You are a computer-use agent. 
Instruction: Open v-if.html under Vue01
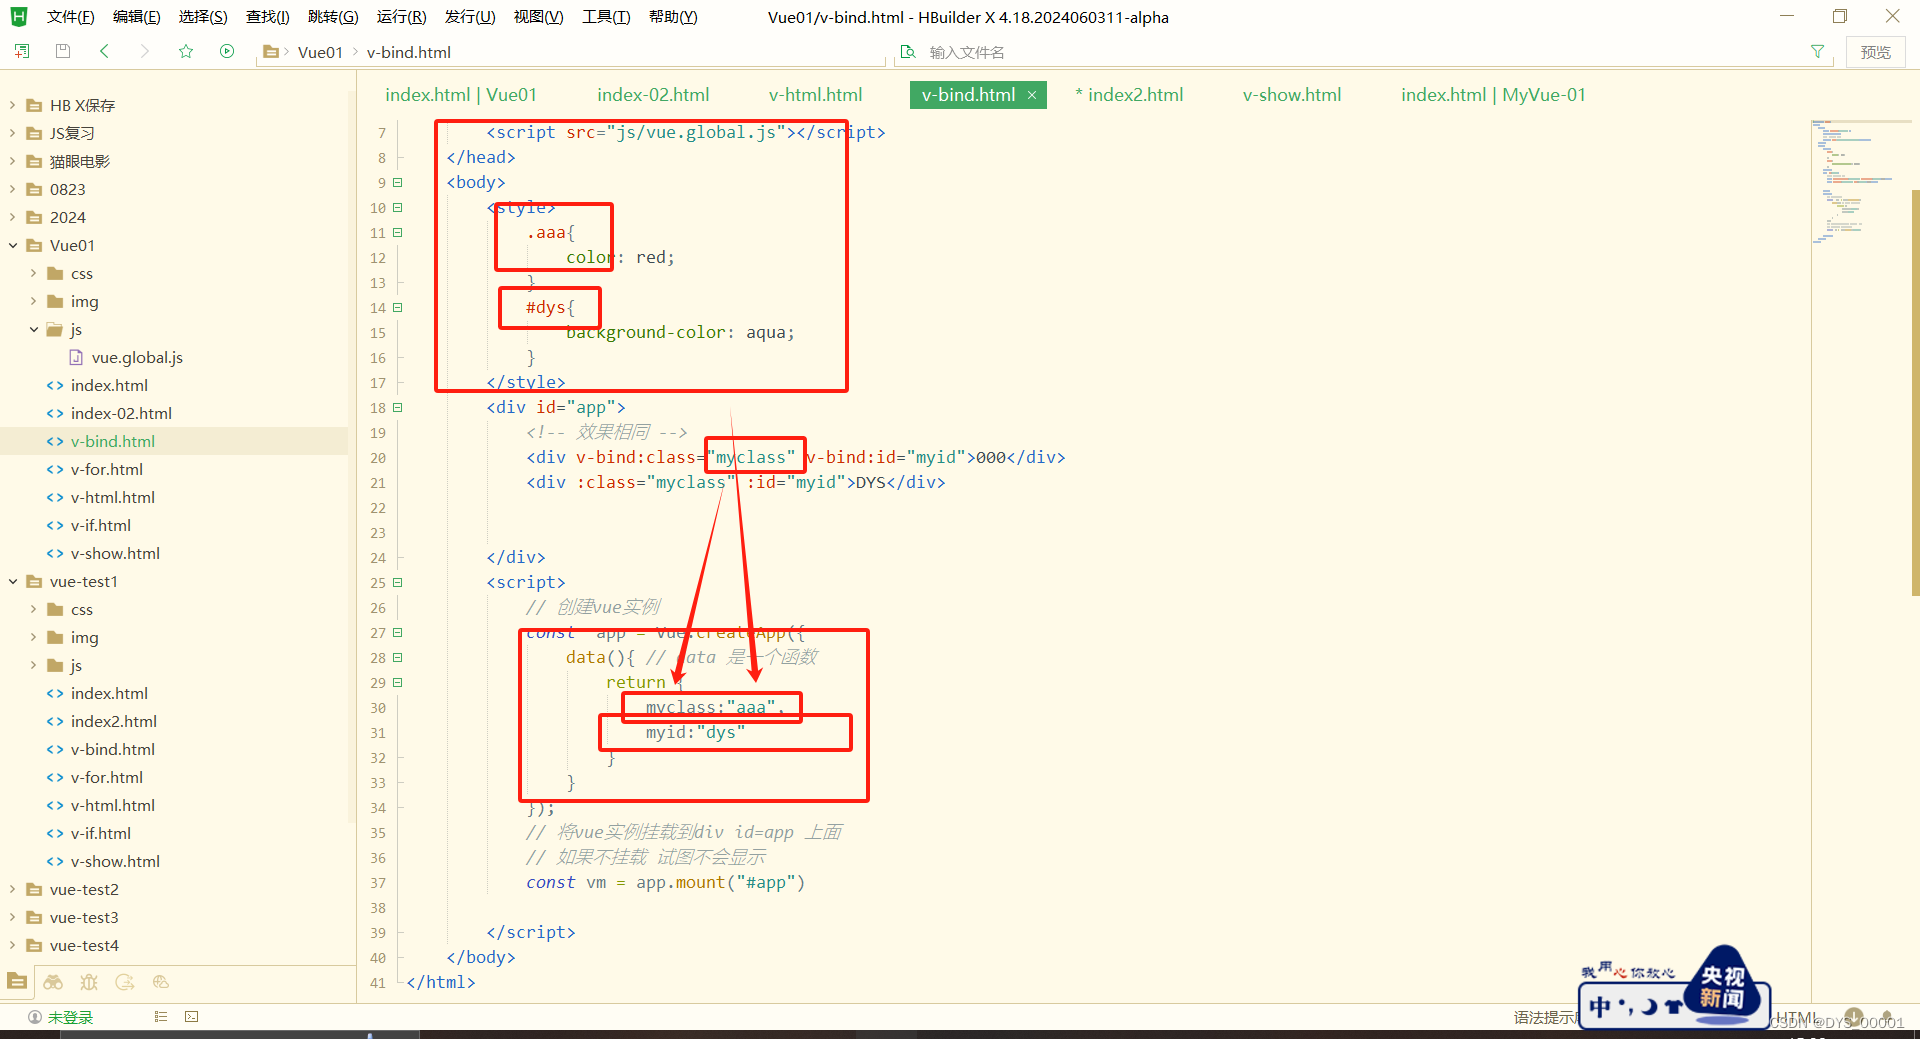[x=100, y=525]
